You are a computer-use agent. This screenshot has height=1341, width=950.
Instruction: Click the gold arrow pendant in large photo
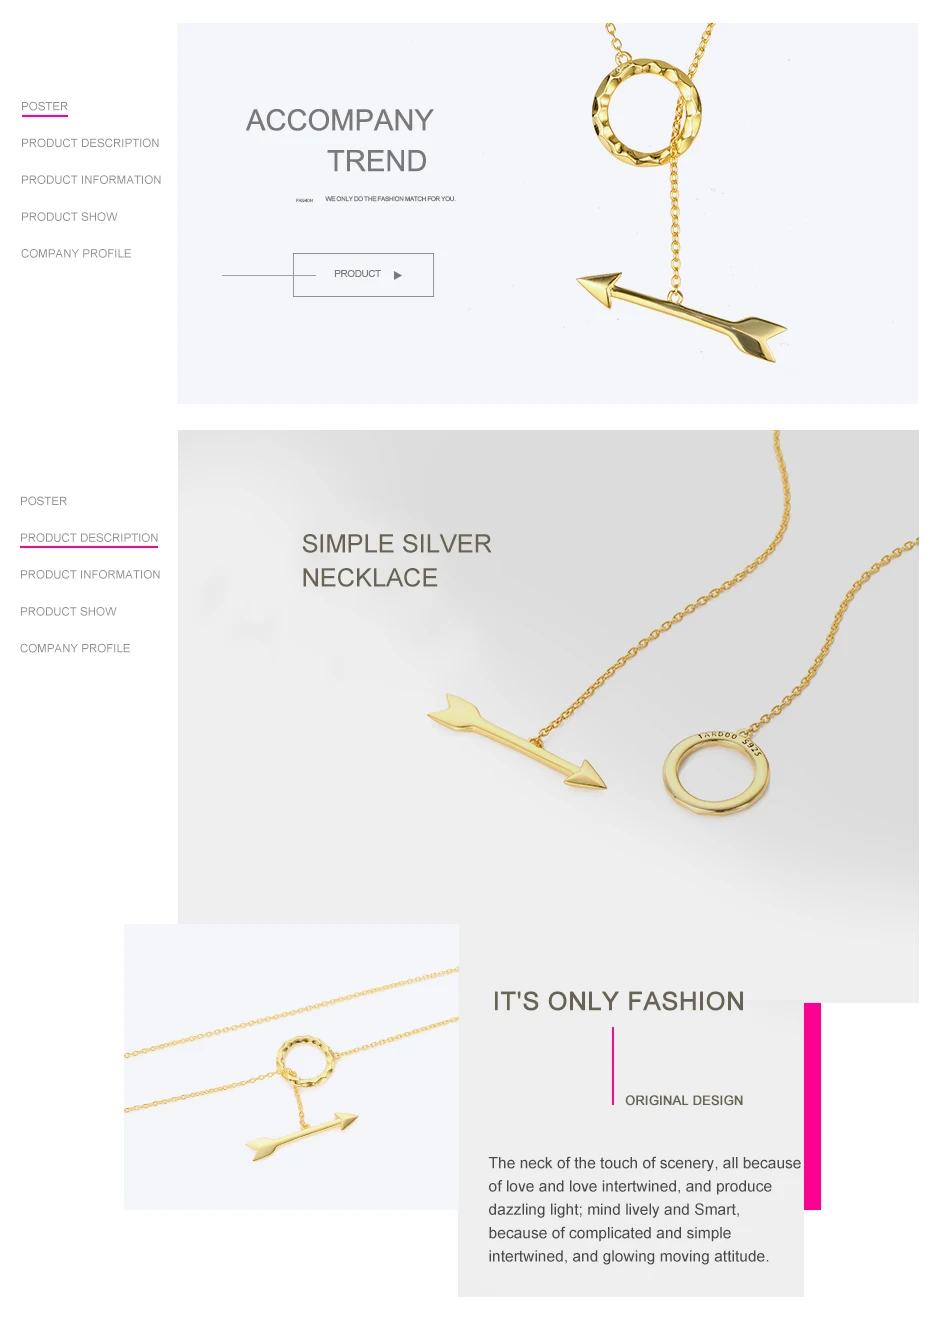517,742
